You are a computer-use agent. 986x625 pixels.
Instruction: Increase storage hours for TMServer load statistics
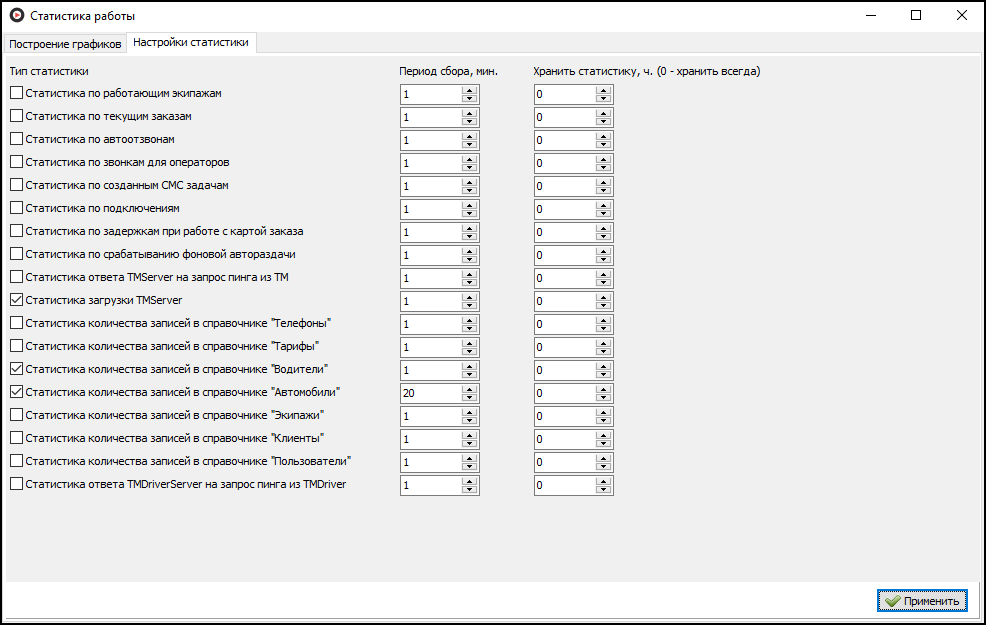pyautogui.click(x=603, y=297)
